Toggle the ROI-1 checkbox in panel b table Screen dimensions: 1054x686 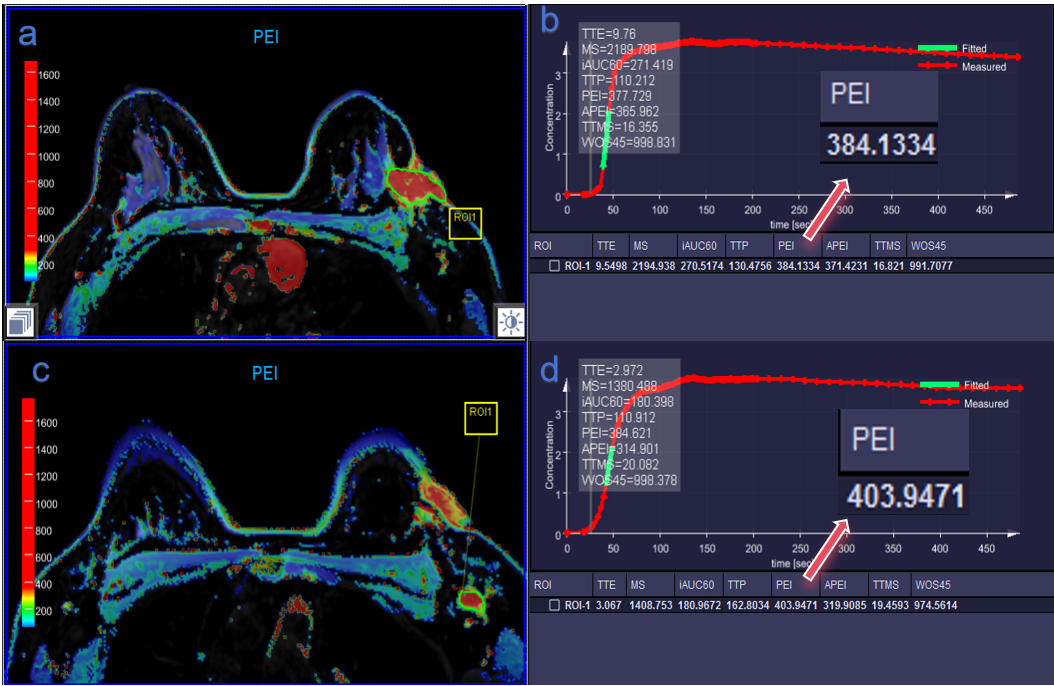[x=555, y=266]
